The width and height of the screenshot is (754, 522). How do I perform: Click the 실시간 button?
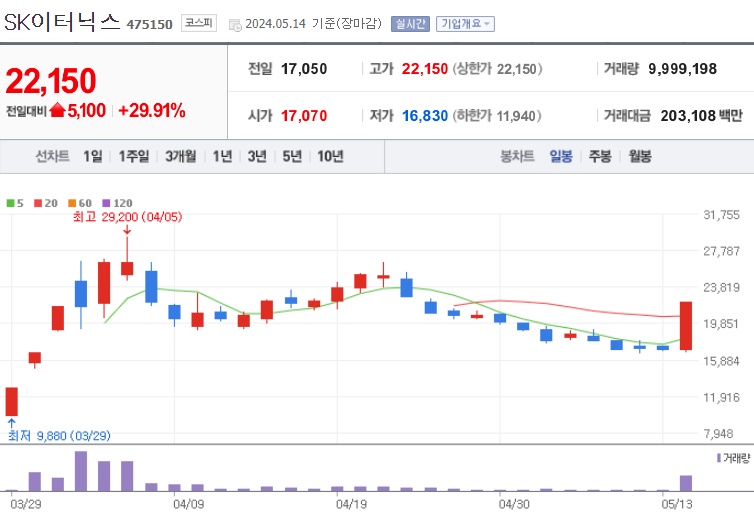click(x=410, y=24)
